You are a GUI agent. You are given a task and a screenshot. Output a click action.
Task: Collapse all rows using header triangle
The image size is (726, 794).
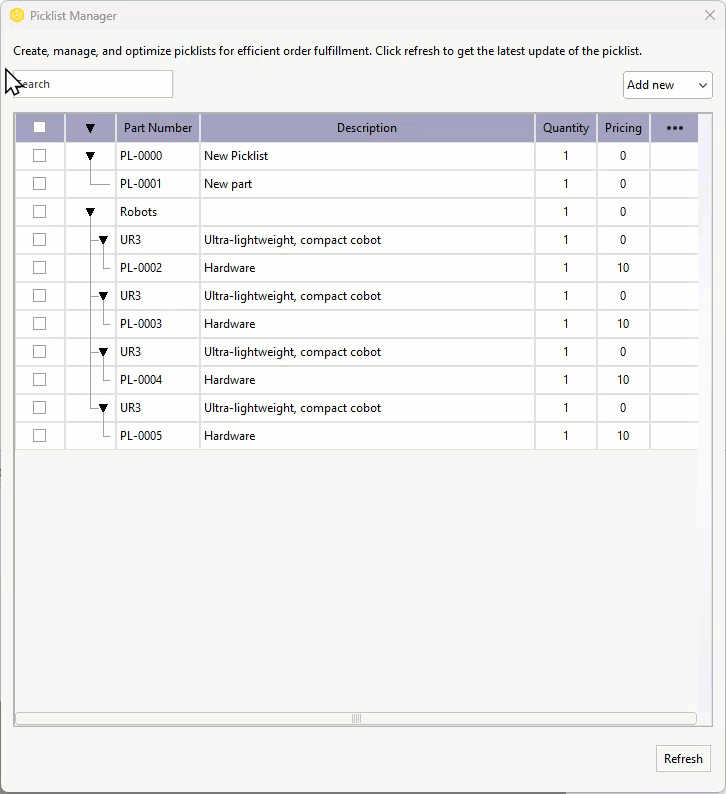[90, 128]
